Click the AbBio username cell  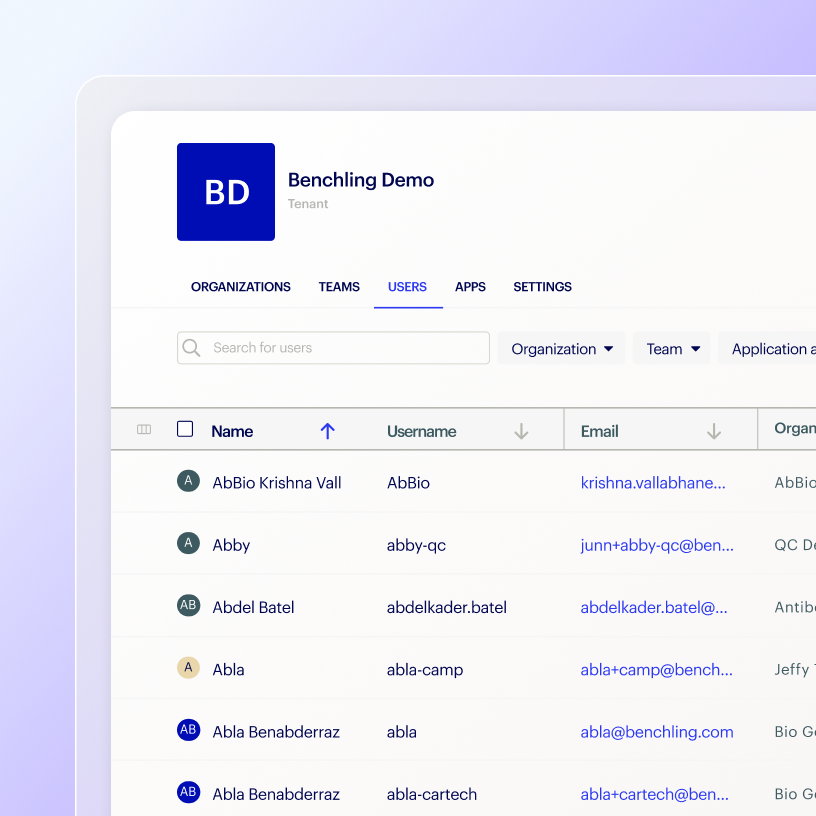408,483
